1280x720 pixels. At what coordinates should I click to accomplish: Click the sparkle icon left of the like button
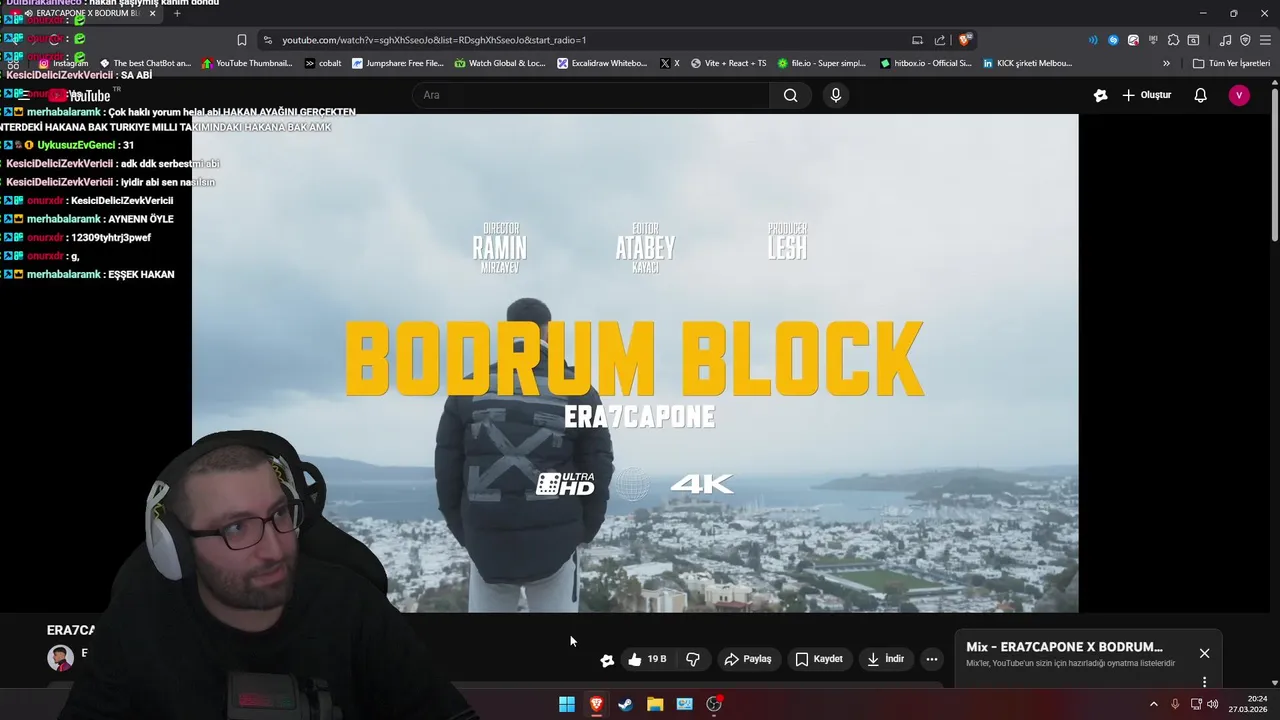[x=607, y=660]
